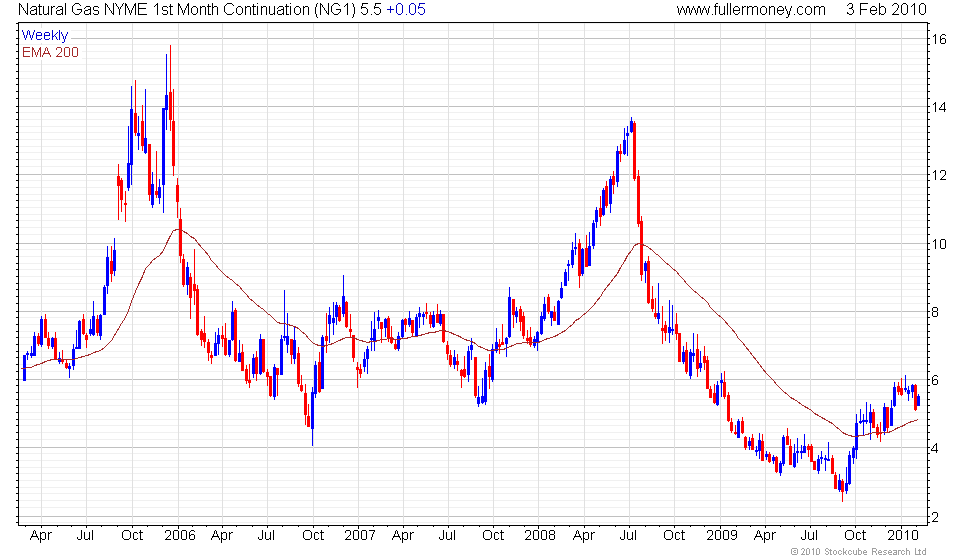The image size is (980, 560).
Task: Click the last price '5.5' in the title
Action: [371, 9]
